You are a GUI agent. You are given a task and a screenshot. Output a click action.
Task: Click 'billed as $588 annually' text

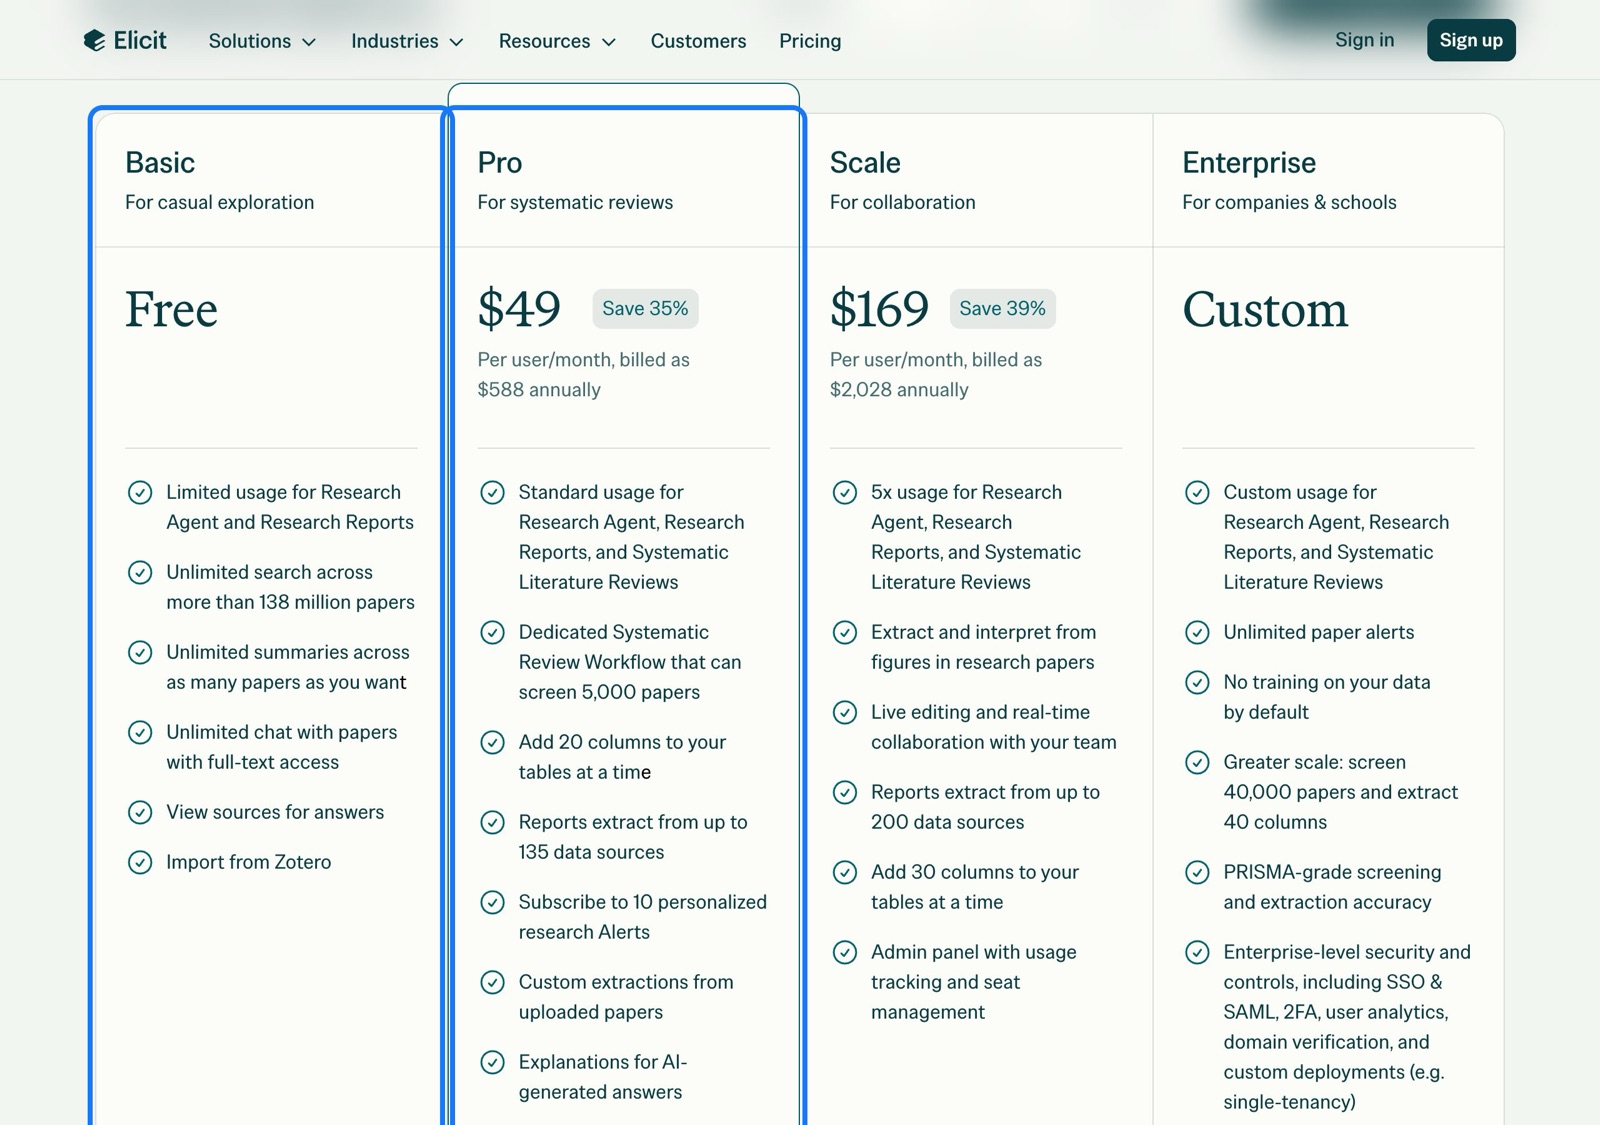584,375
